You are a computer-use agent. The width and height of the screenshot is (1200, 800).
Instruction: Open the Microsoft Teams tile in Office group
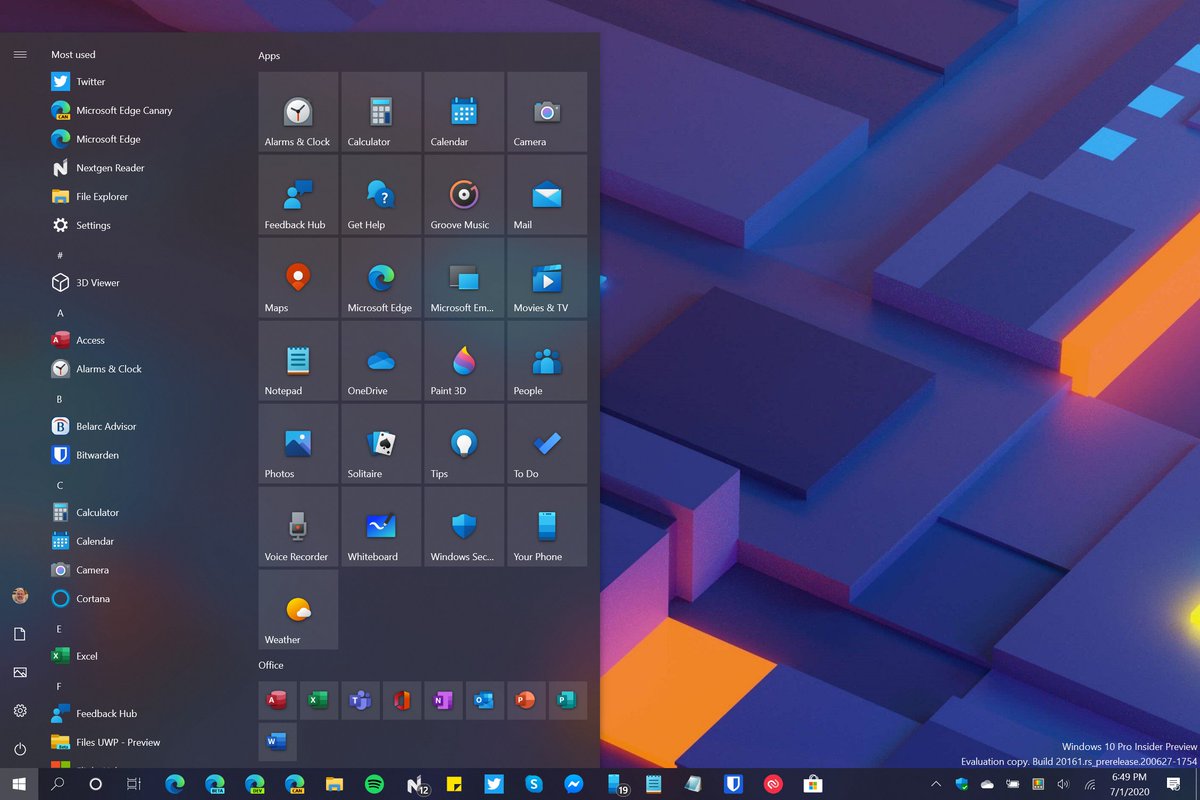[360, 700]
